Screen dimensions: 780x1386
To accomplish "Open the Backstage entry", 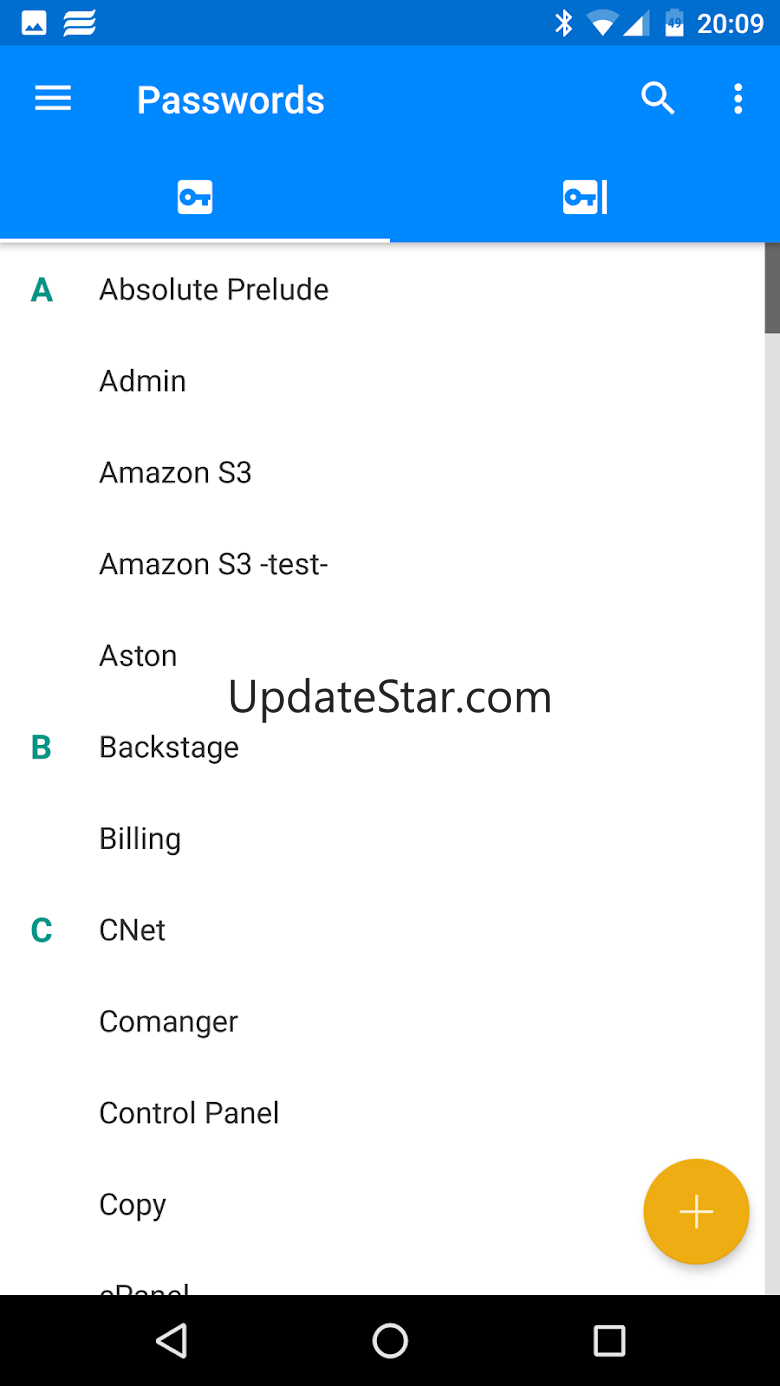I will [382, 747].
